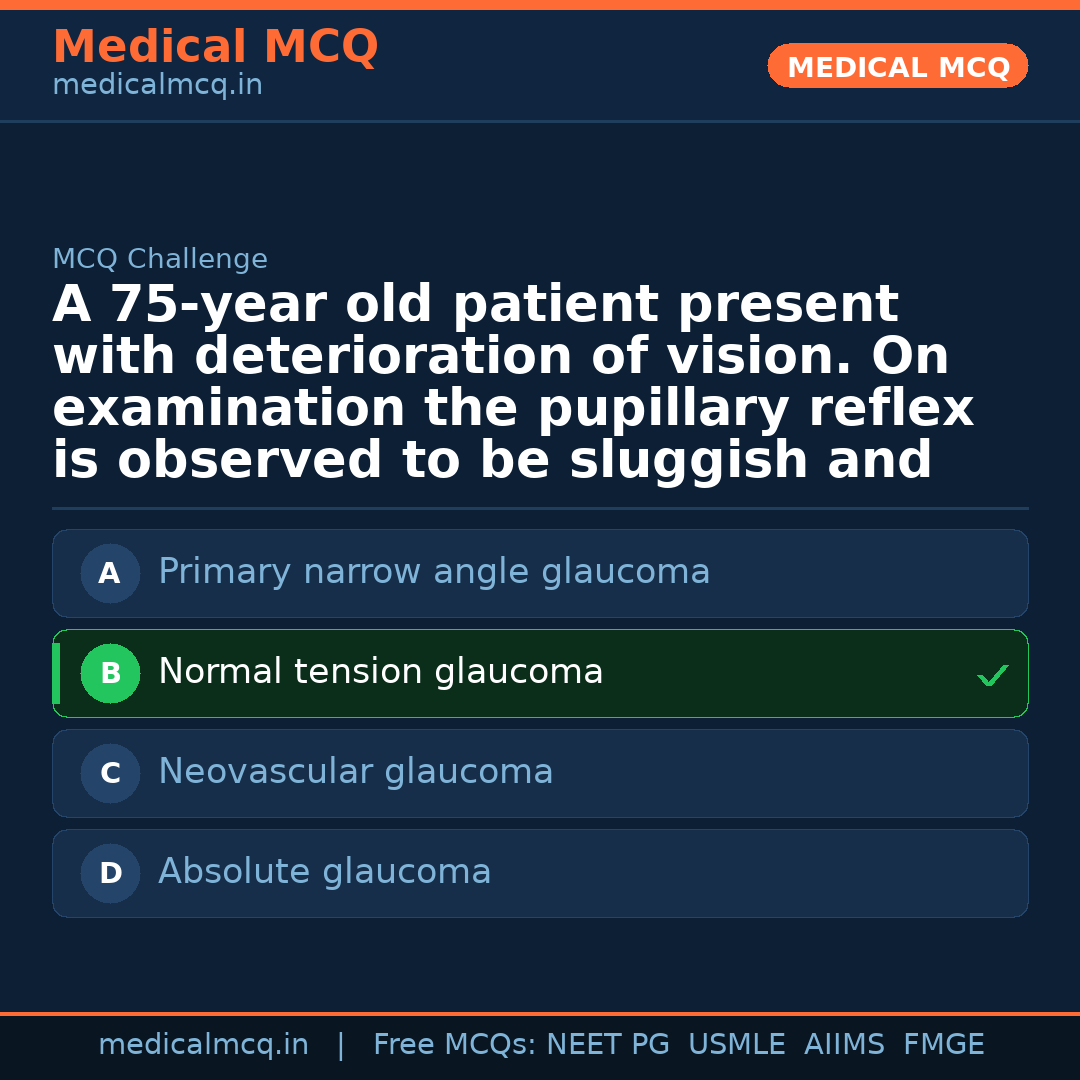Viewport: 1080px width, 1080px height.
Task: Click the green bar left of option B
Action: coord(56,674)
